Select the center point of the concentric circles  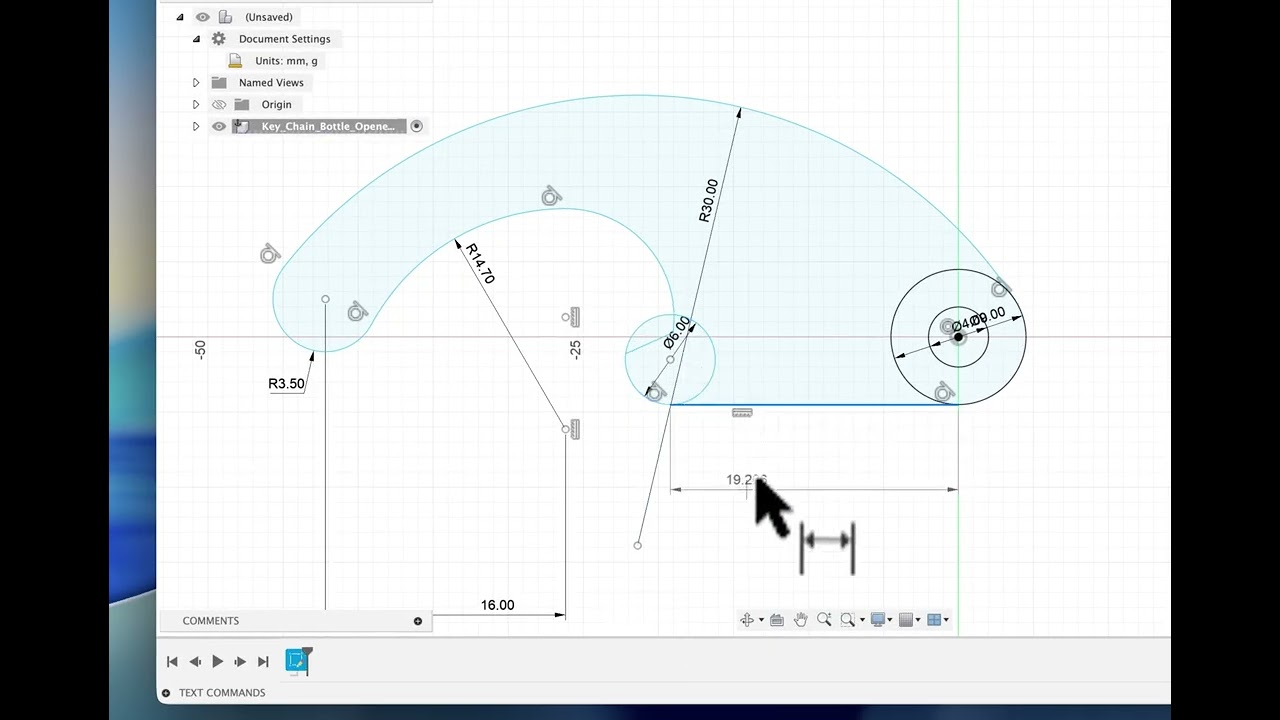[x=958, y=337]
